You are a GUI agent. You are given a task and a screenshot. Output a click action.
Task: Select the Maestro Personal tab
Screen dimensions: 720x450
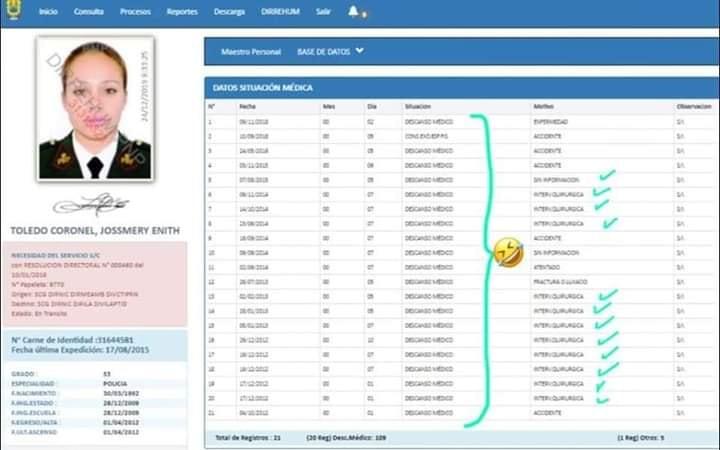click(251, 52)
